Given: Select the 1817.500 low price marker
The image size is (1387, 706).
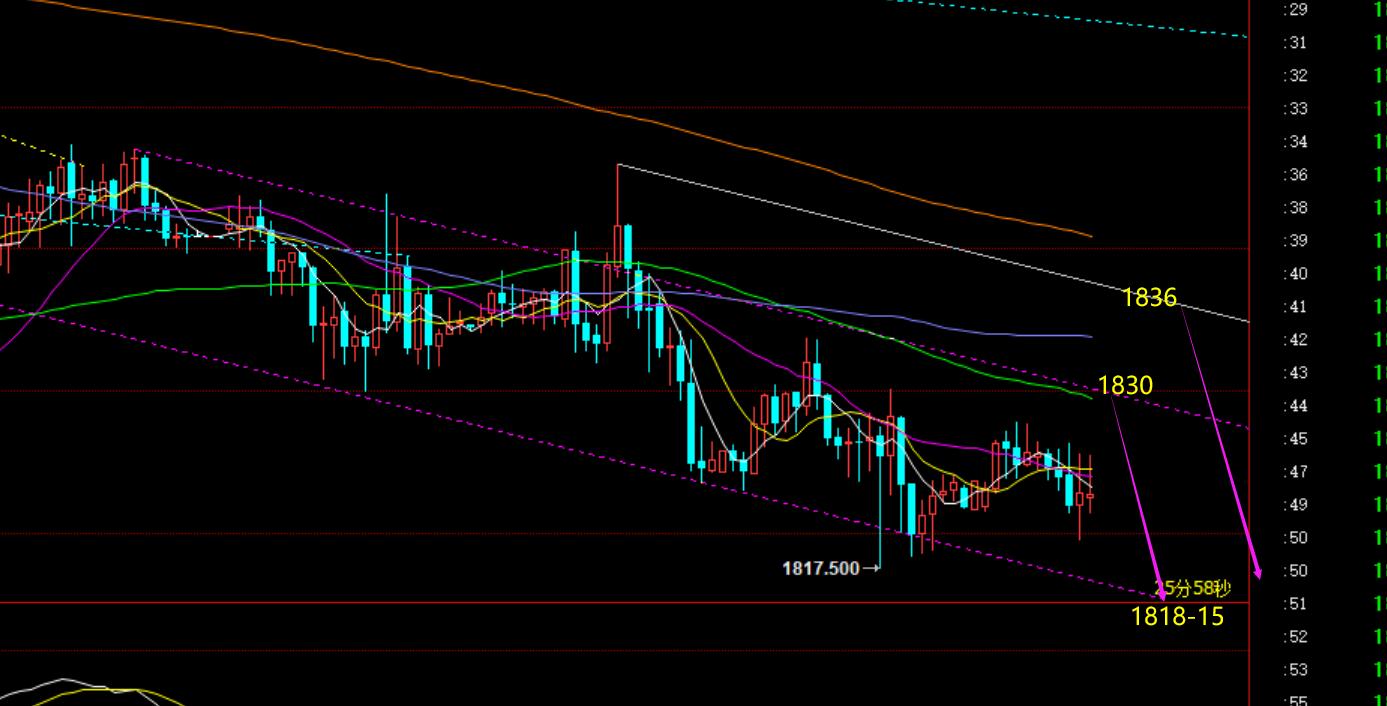Looking at the screenshot, I should pyautogui.click(x=820, y=568).
